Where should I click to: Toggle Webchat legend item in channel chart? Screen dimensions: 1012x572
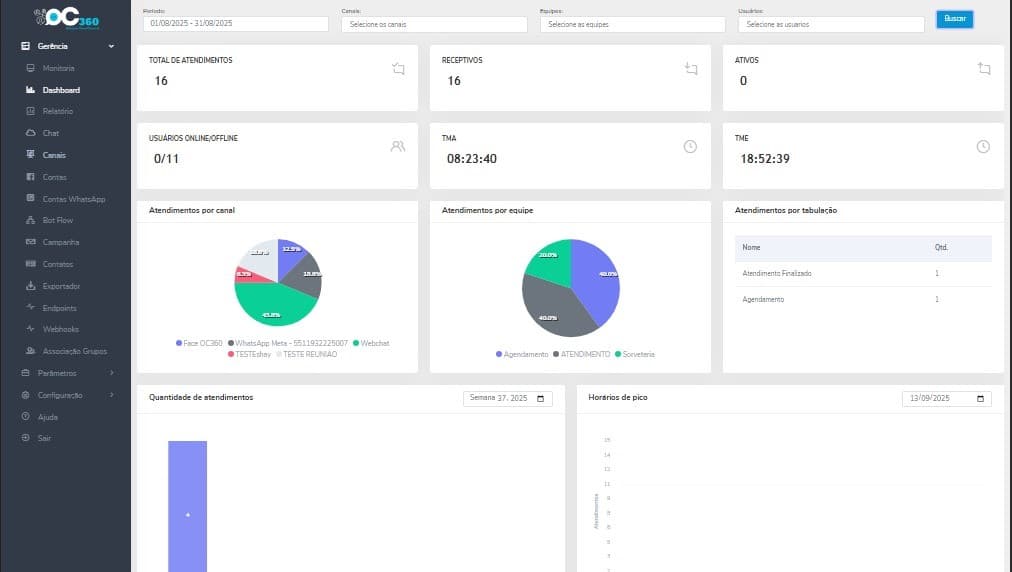pos(371,343)
